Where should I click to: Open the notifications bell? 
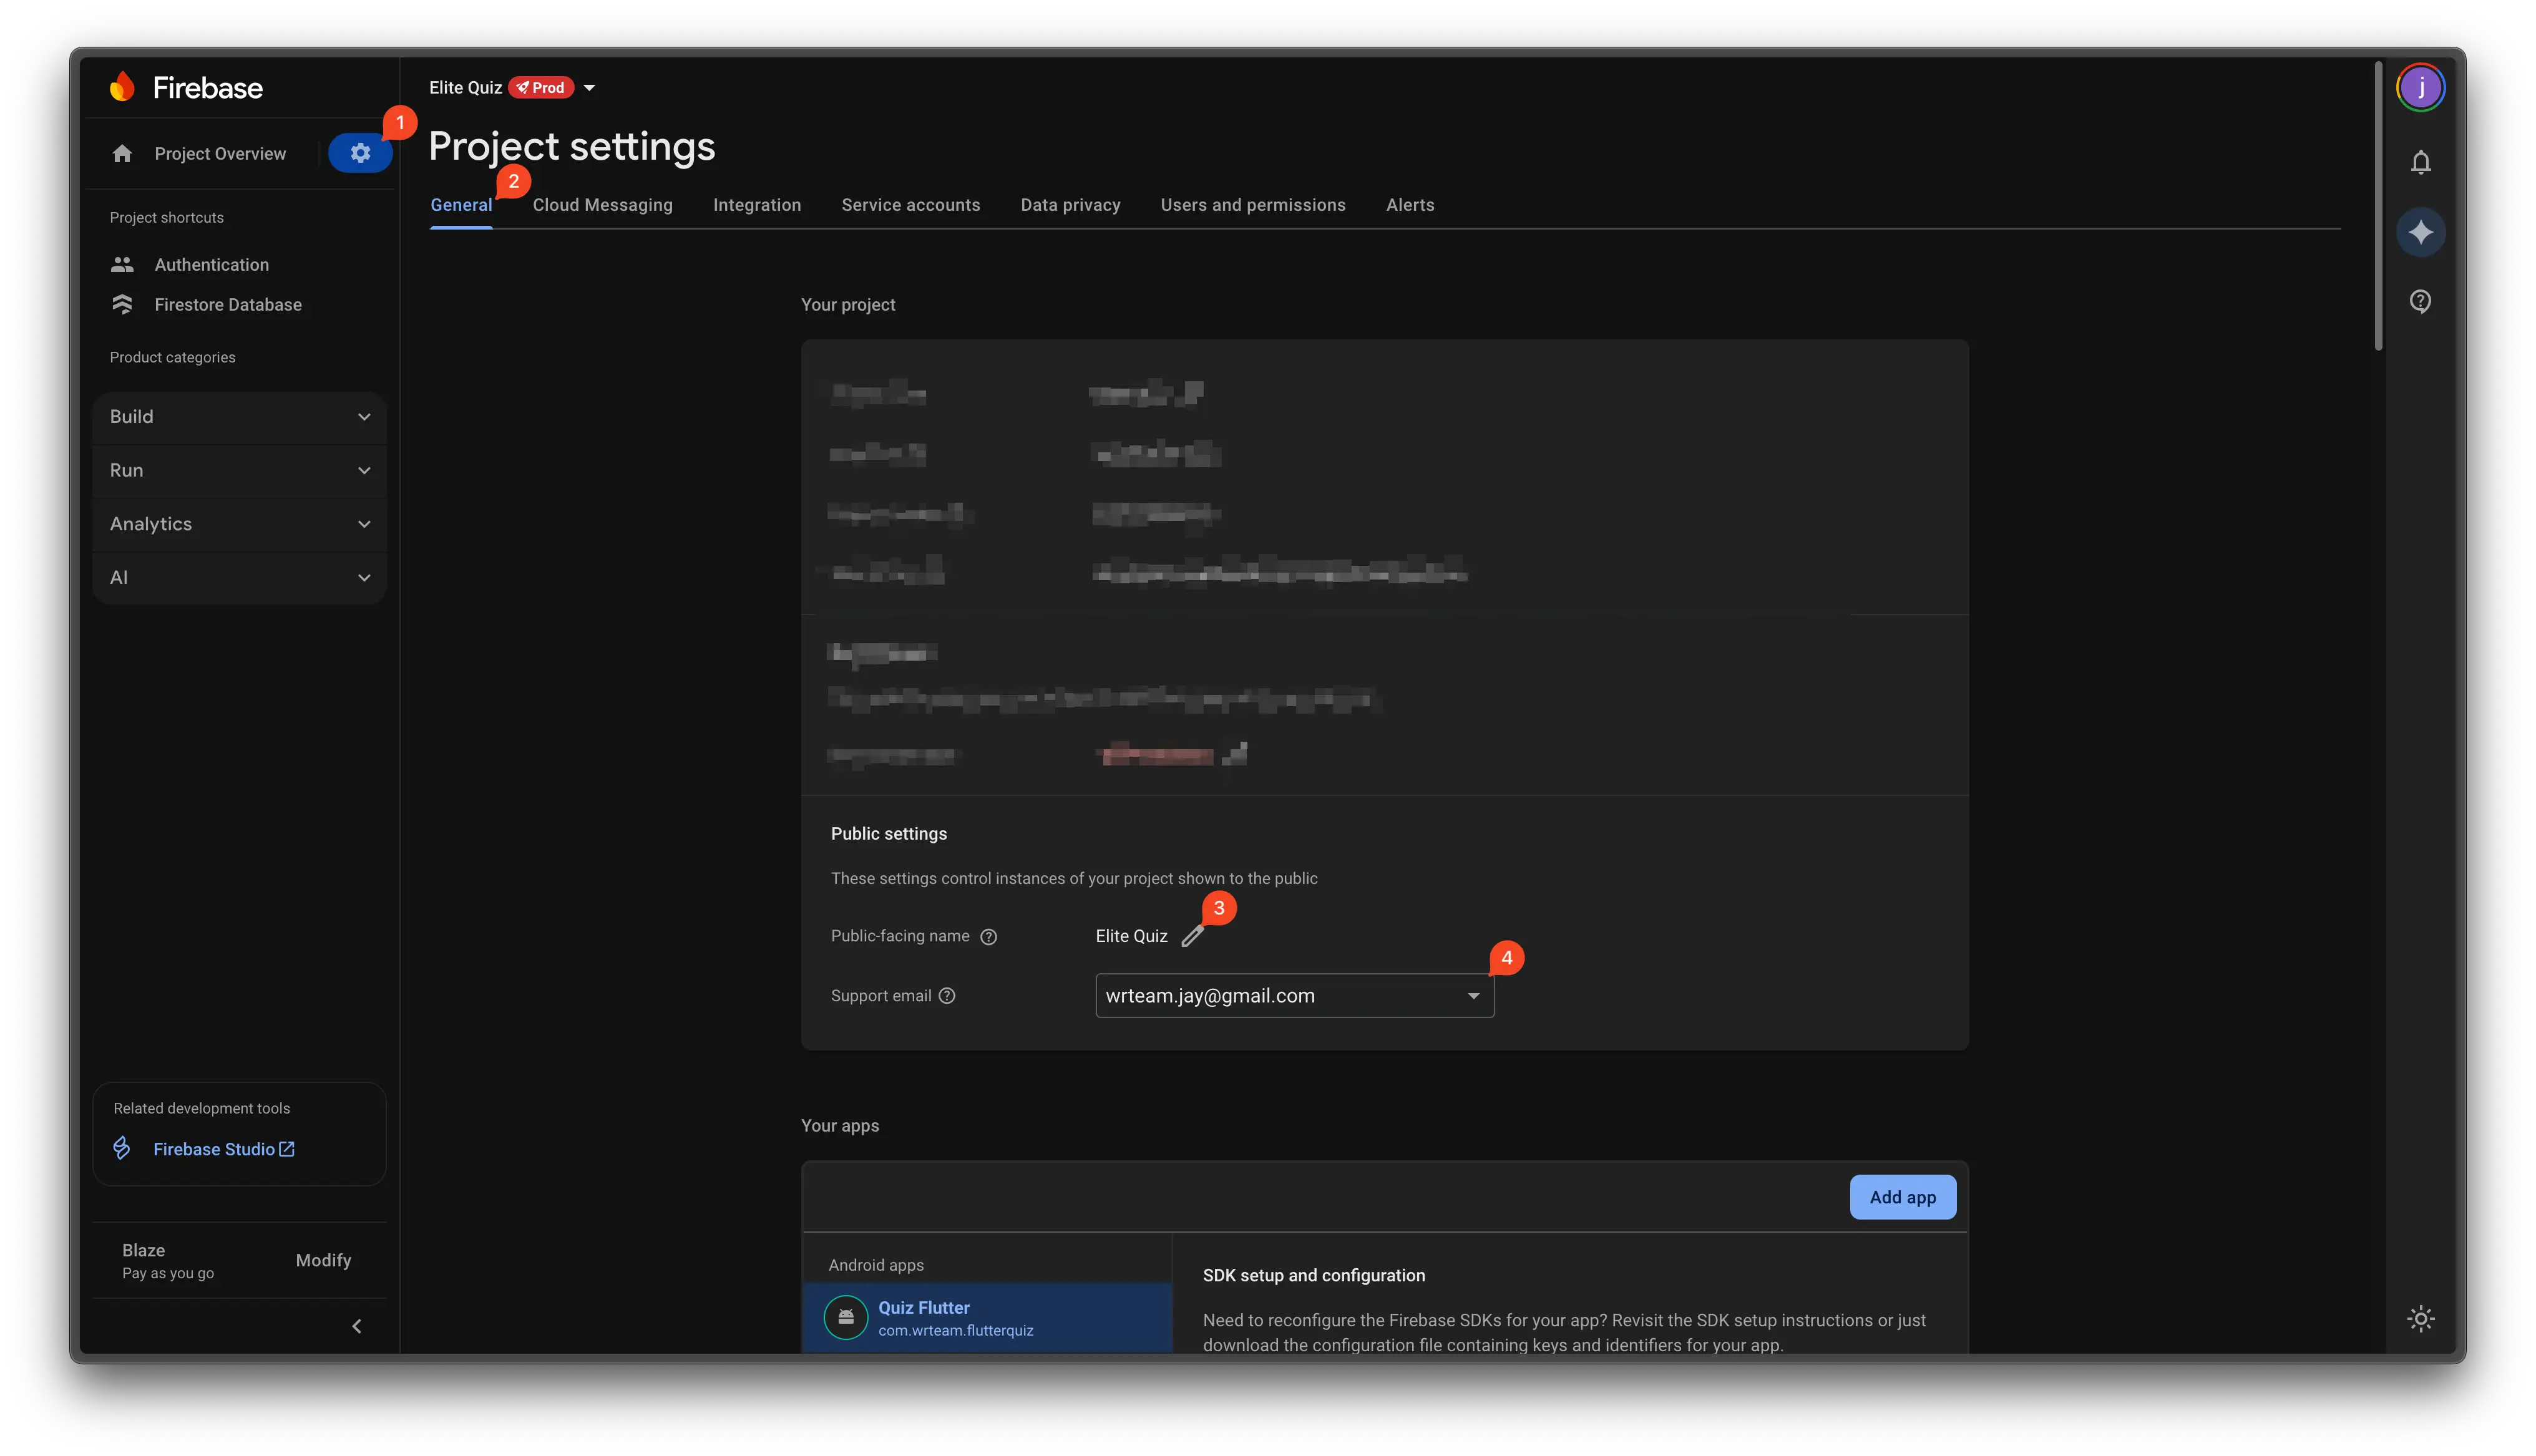click(x=2420, y=162)
